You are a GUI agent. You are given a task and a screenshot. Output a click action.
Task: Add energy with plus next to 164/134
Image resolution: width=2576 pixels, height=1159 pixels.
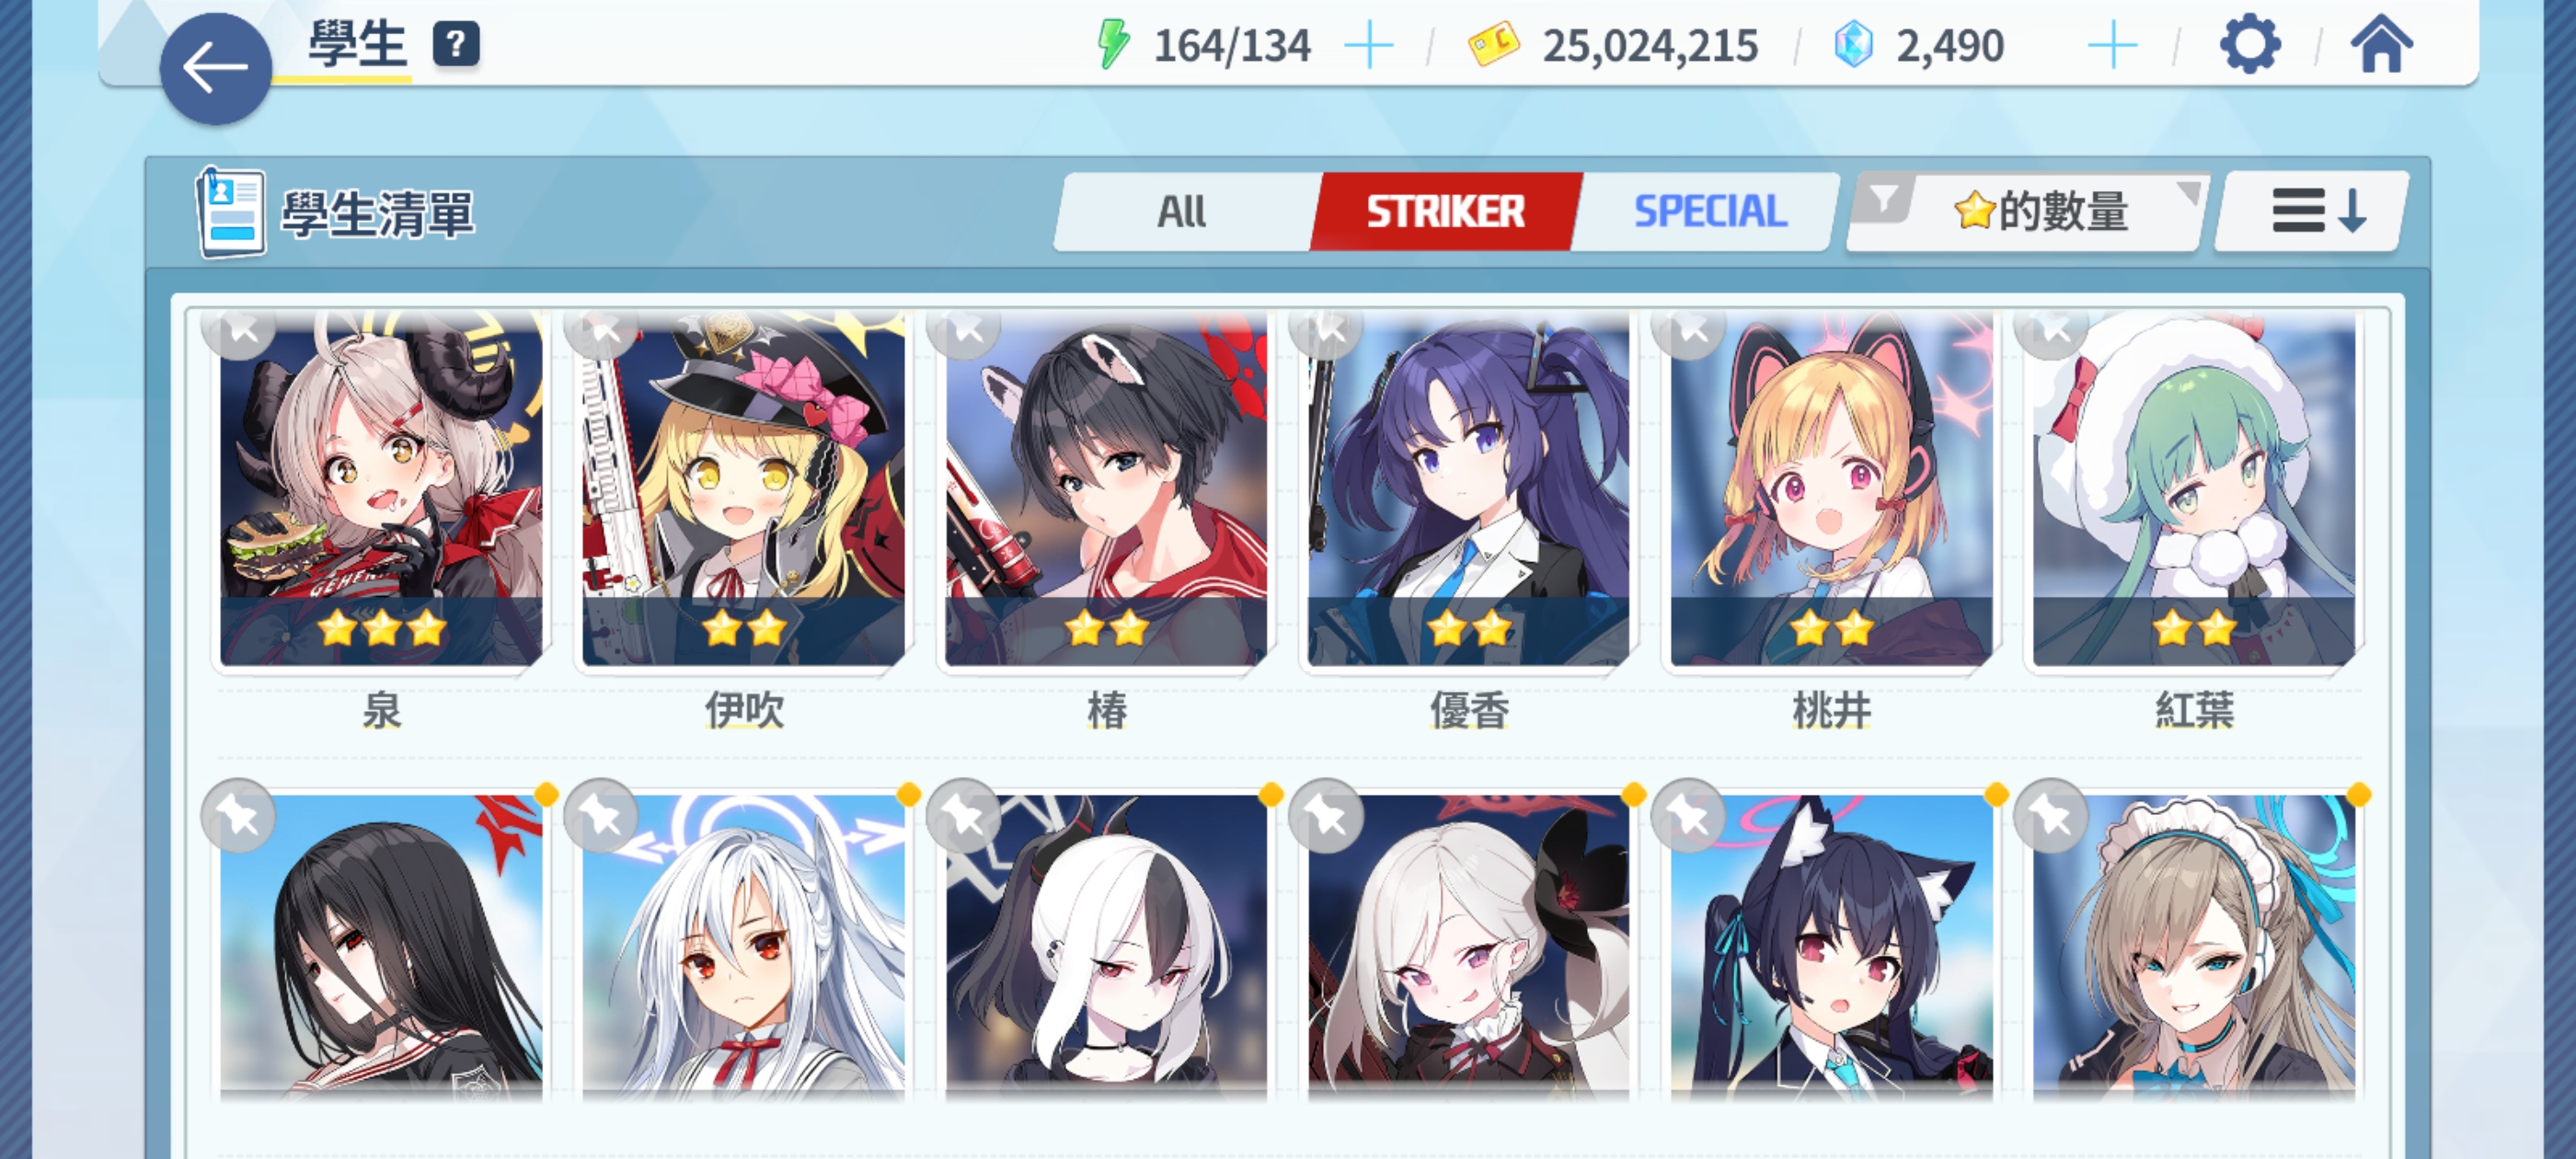pos(1369,46)
